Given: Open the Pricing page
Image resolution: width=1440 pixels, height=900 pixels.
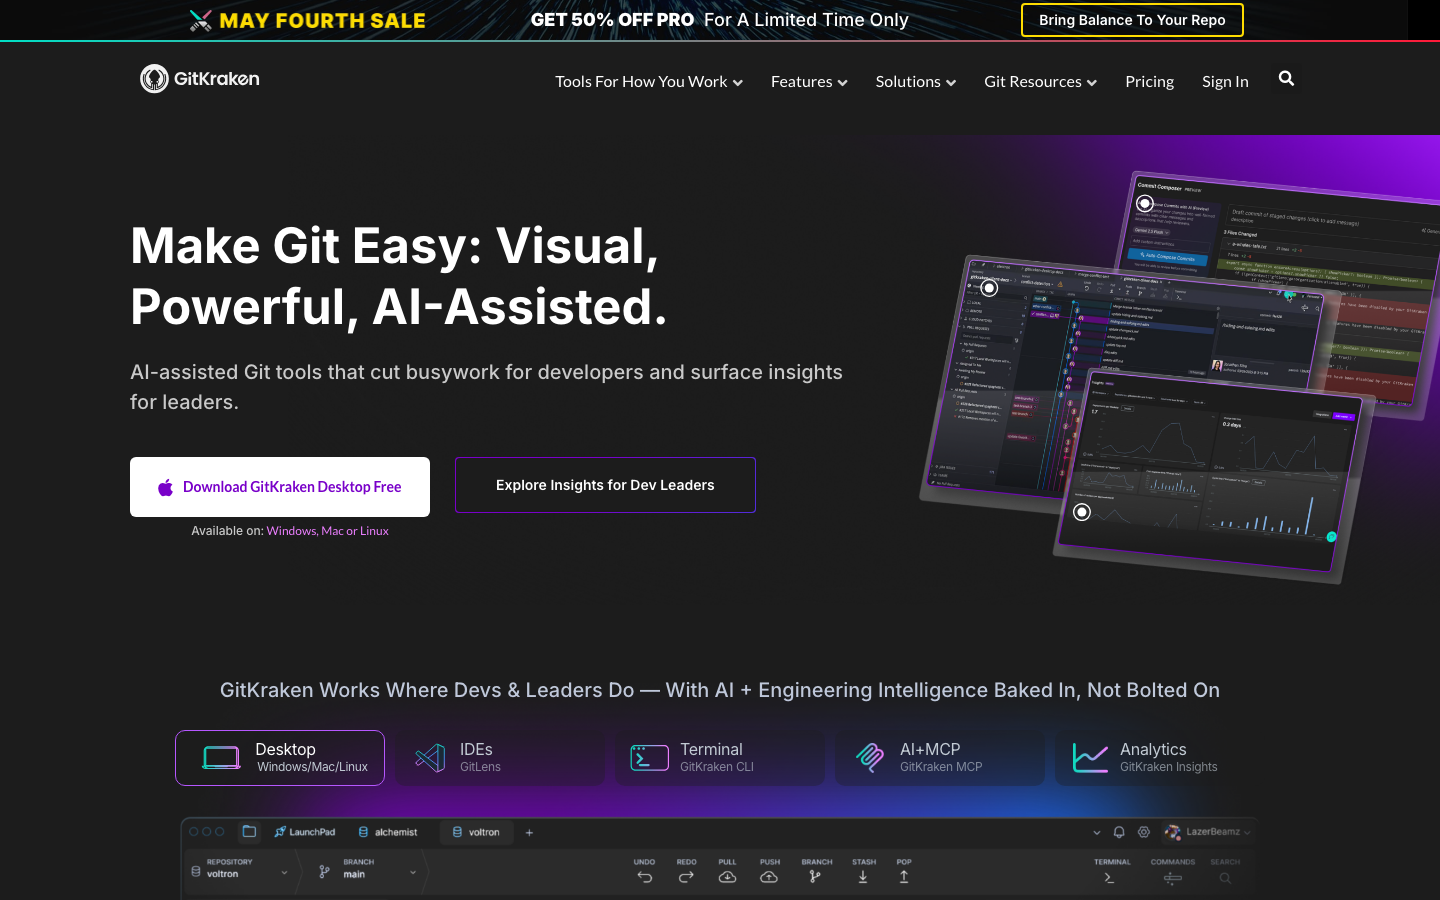Looking at the screenshot, I should click(1149, 82).
